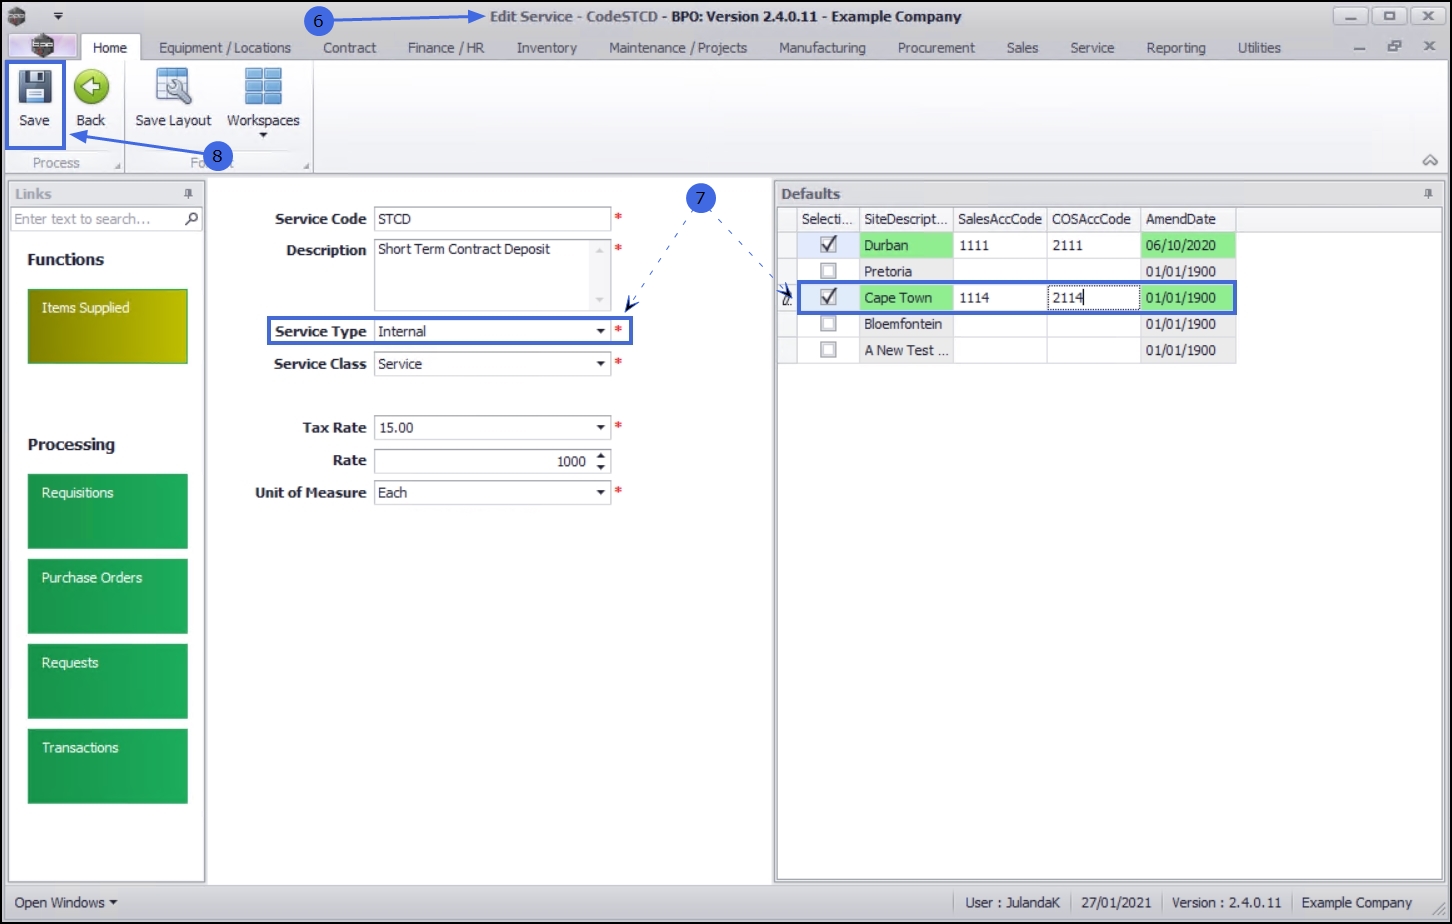Click into the Service Code text field

point(491,219)
